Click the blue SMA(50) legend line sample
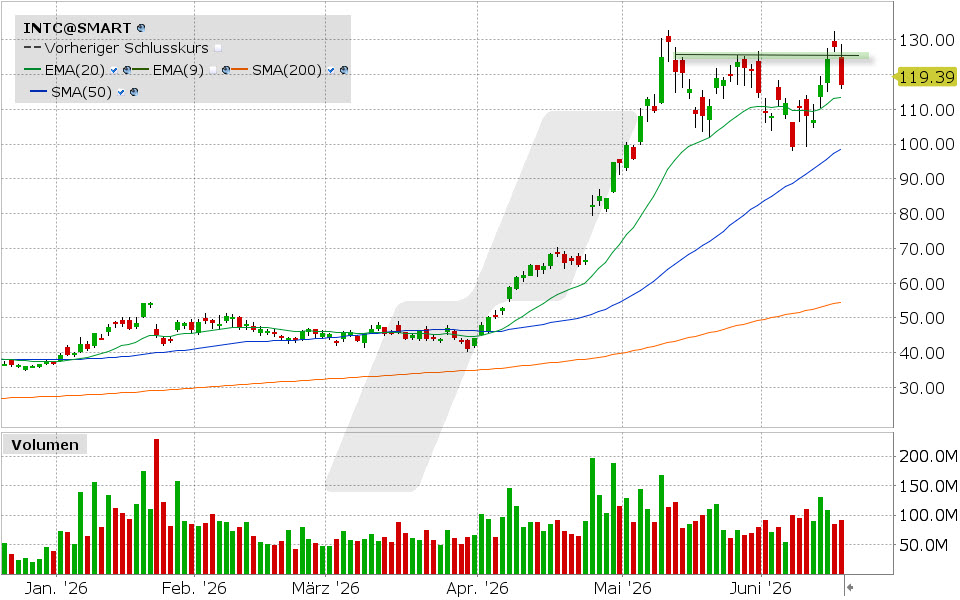Viewport: 960px width, 600px height. [x=39, y=91]
